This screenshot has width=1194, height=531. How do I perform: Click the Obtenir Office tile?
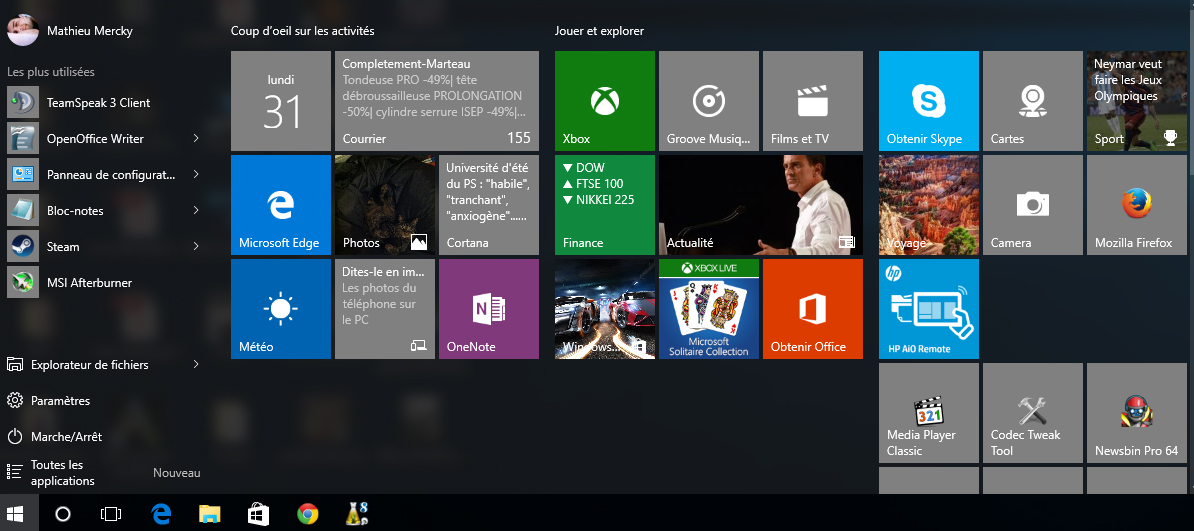click(x=812, y=309)
